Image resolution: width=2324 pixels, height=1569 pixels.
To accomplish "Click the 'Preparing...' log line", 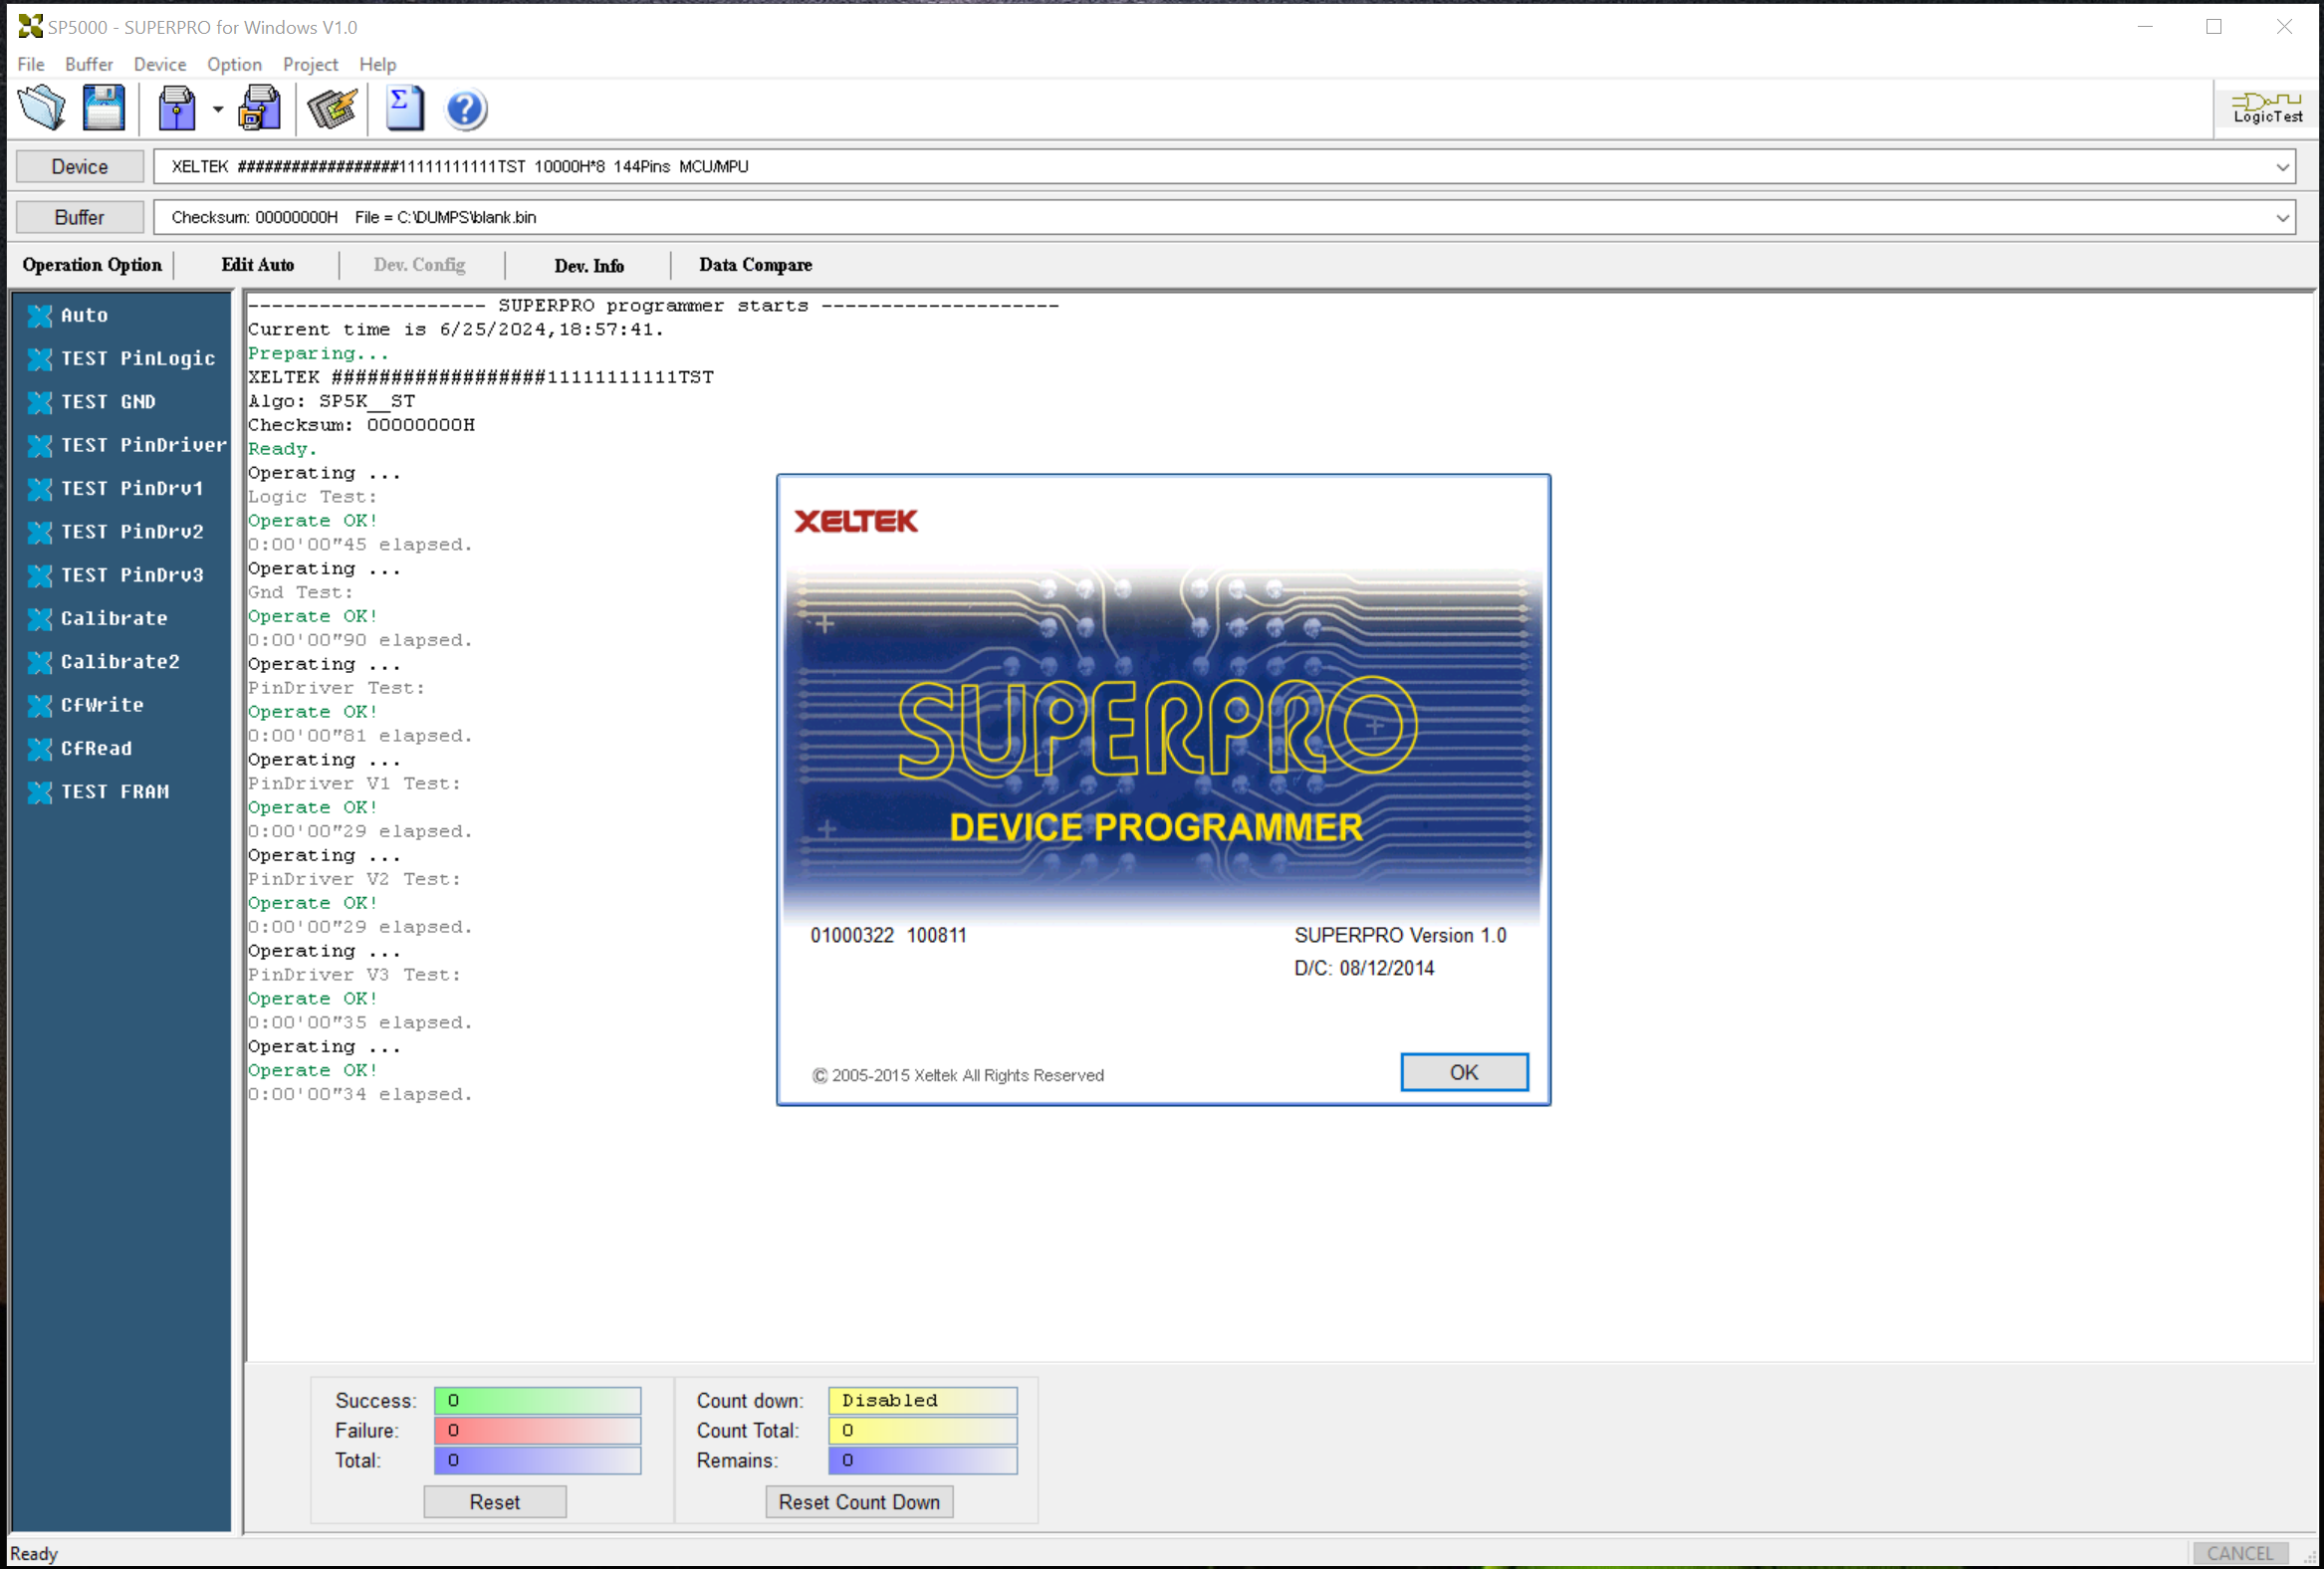I will coord(318,353).
